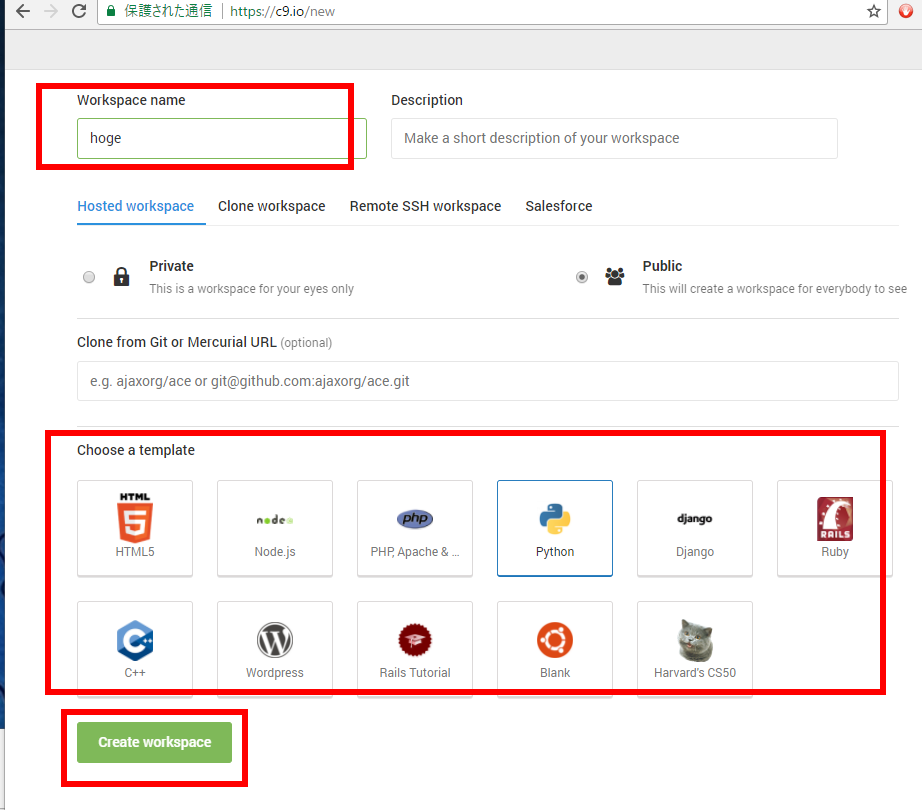The image size is (922, 810).
Task: Select the Node.js template card
Action: pyautogui.click(x=275, y=528)
